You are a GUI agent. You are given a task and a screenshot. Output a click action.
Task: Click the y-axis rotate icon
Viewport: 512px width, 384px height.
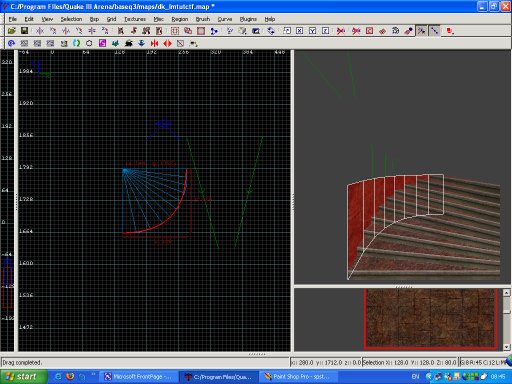(79, 31)
